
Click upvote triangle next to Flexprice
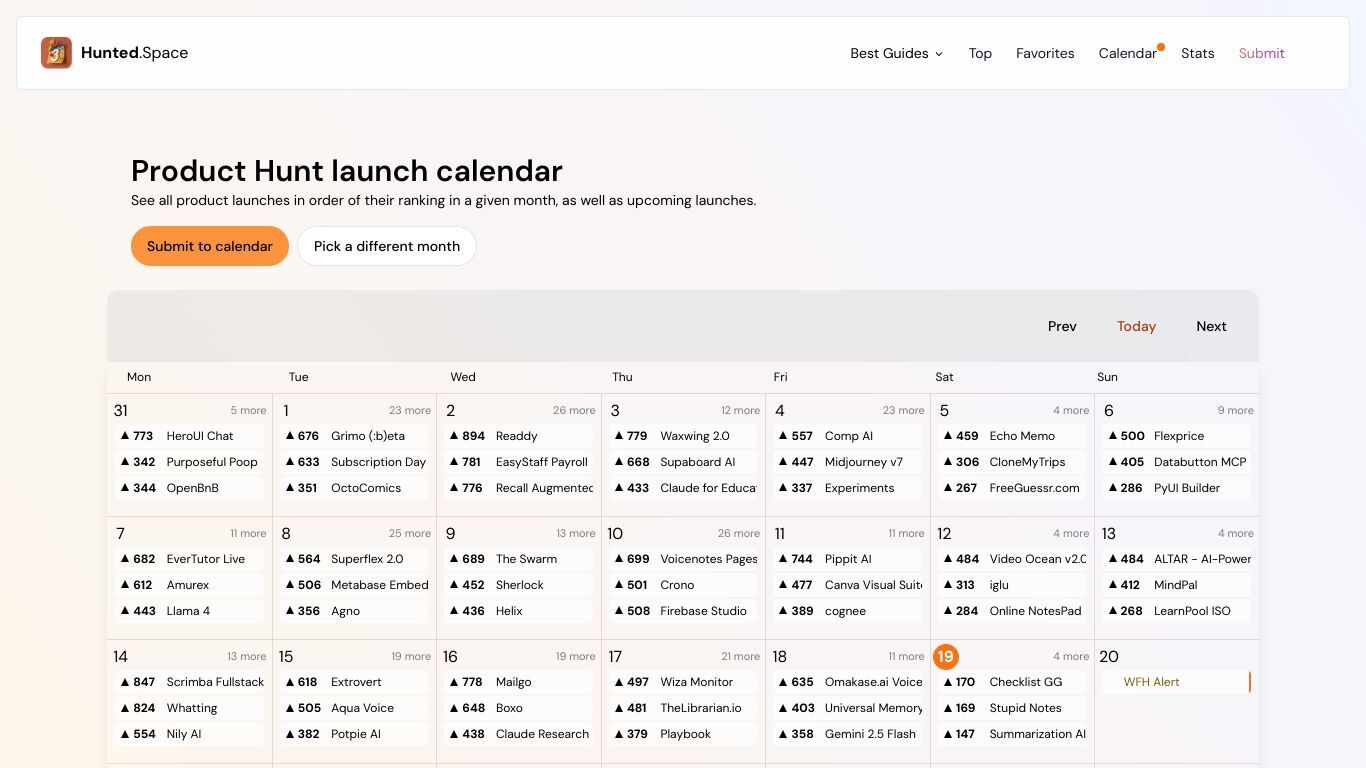tap(1112, 436)
